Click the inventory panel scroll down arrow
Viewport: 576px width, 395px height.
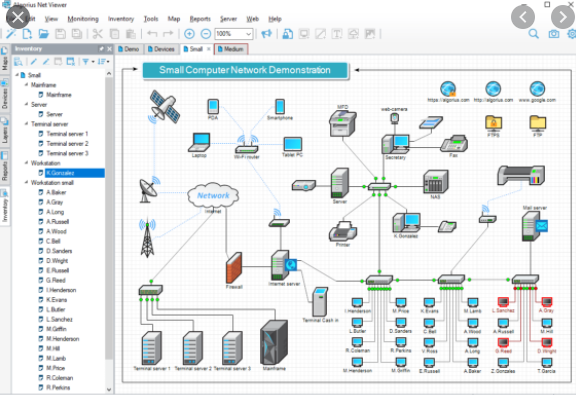[x=109, y=389]
